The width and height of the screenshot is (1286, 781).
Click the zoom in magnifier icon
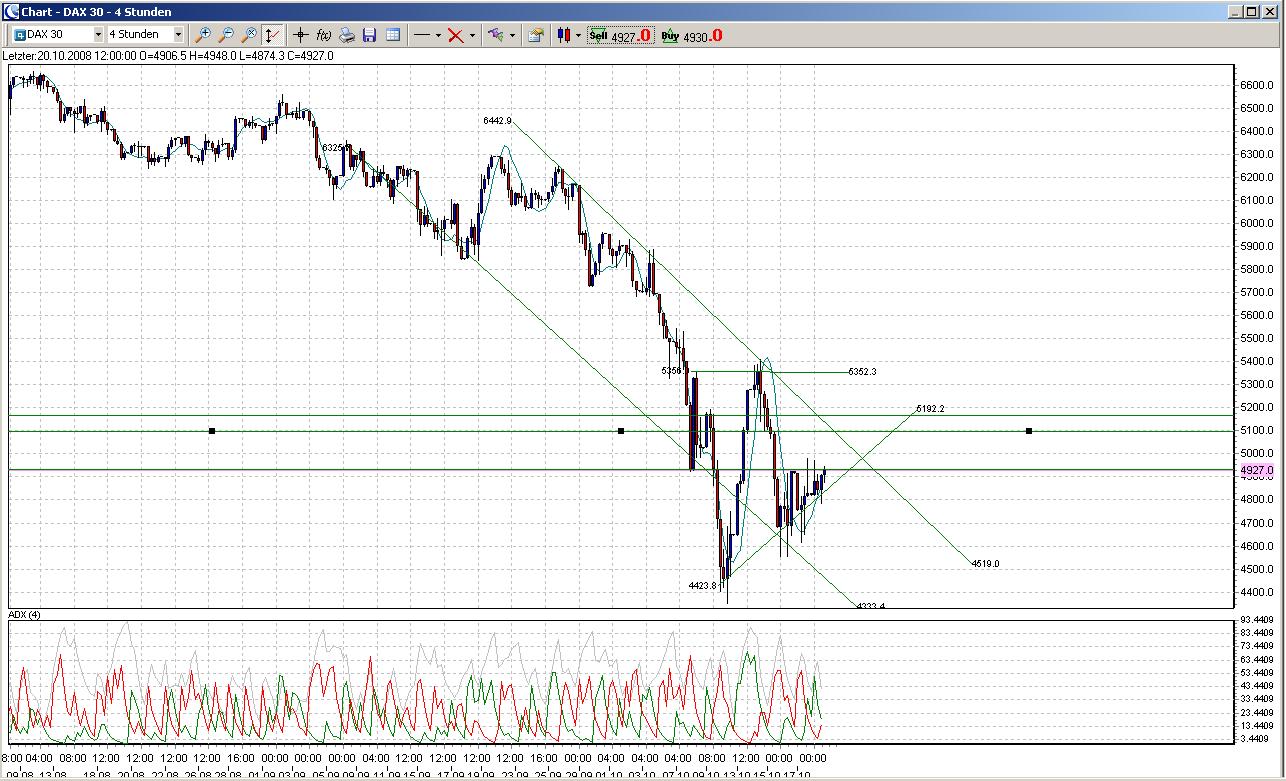point(204,35)
